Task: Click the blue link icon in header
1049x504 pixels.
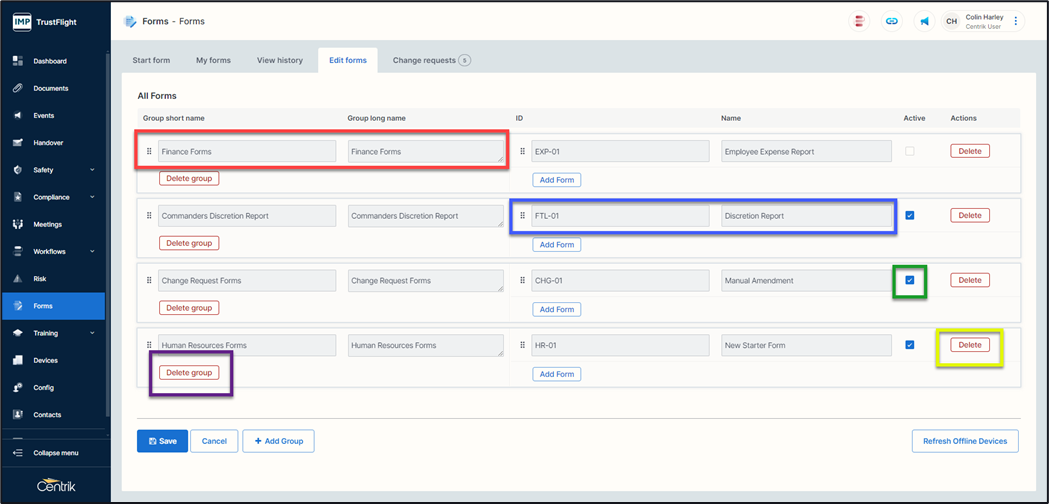Action: [x=892, y=21]
